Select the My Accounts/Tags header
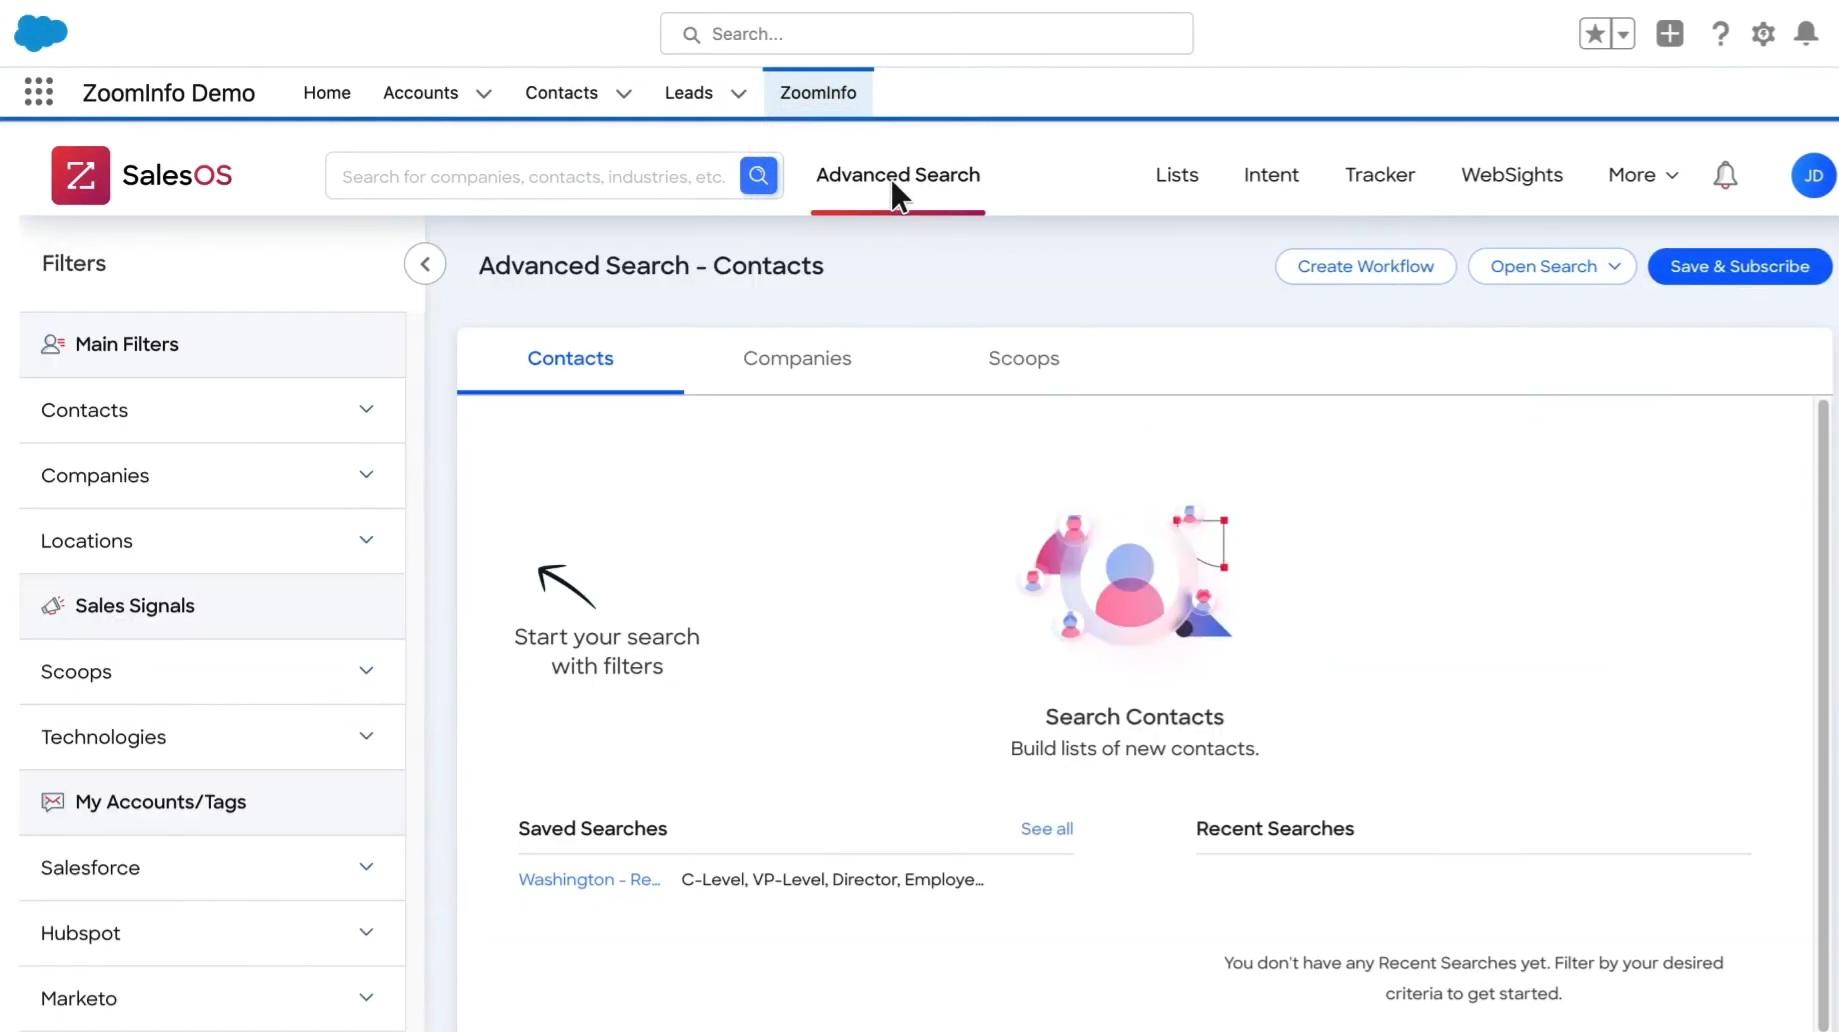Viewport: 1839px width, 1032px height. click(x=212, y=802)
